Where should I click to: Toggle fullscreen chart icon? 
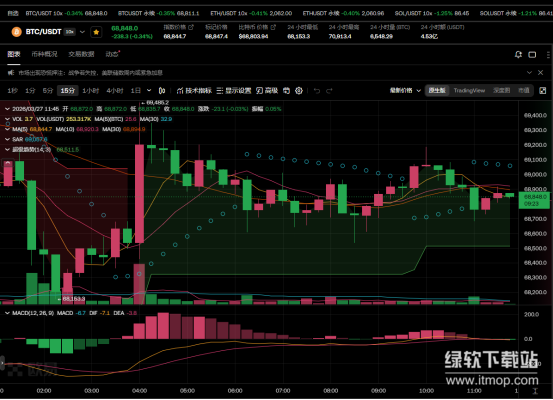coord(543,91)
